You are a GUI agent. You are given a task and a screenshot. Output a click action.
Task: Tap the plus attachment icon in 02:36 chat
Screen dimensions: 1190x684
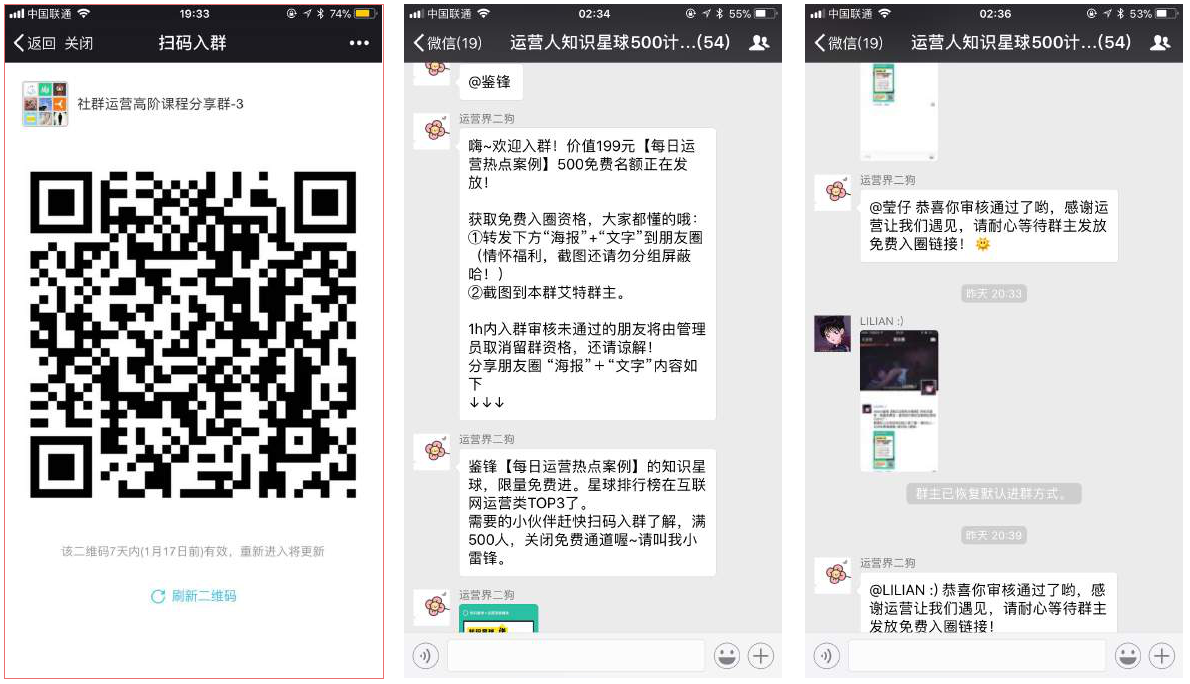1162,656
